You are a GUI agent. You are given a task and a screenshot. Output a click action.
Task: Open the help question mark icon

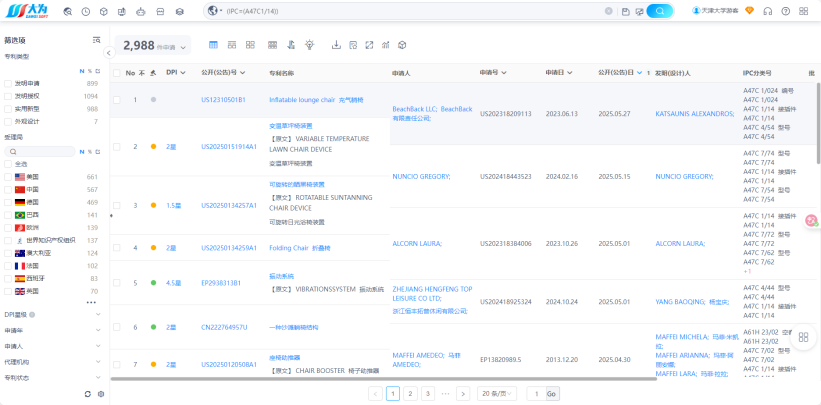[785, 11]
